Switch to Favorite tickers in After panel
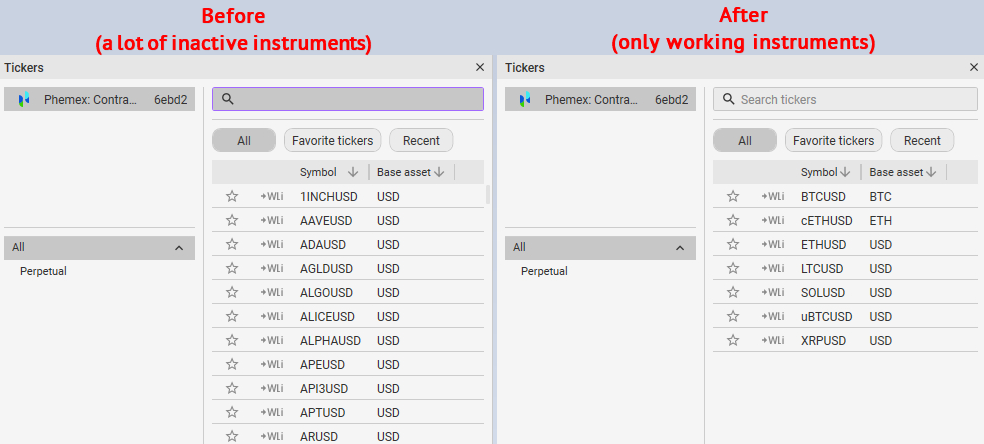The width and height of the screenshot is (984, 444). click(833, 141)
